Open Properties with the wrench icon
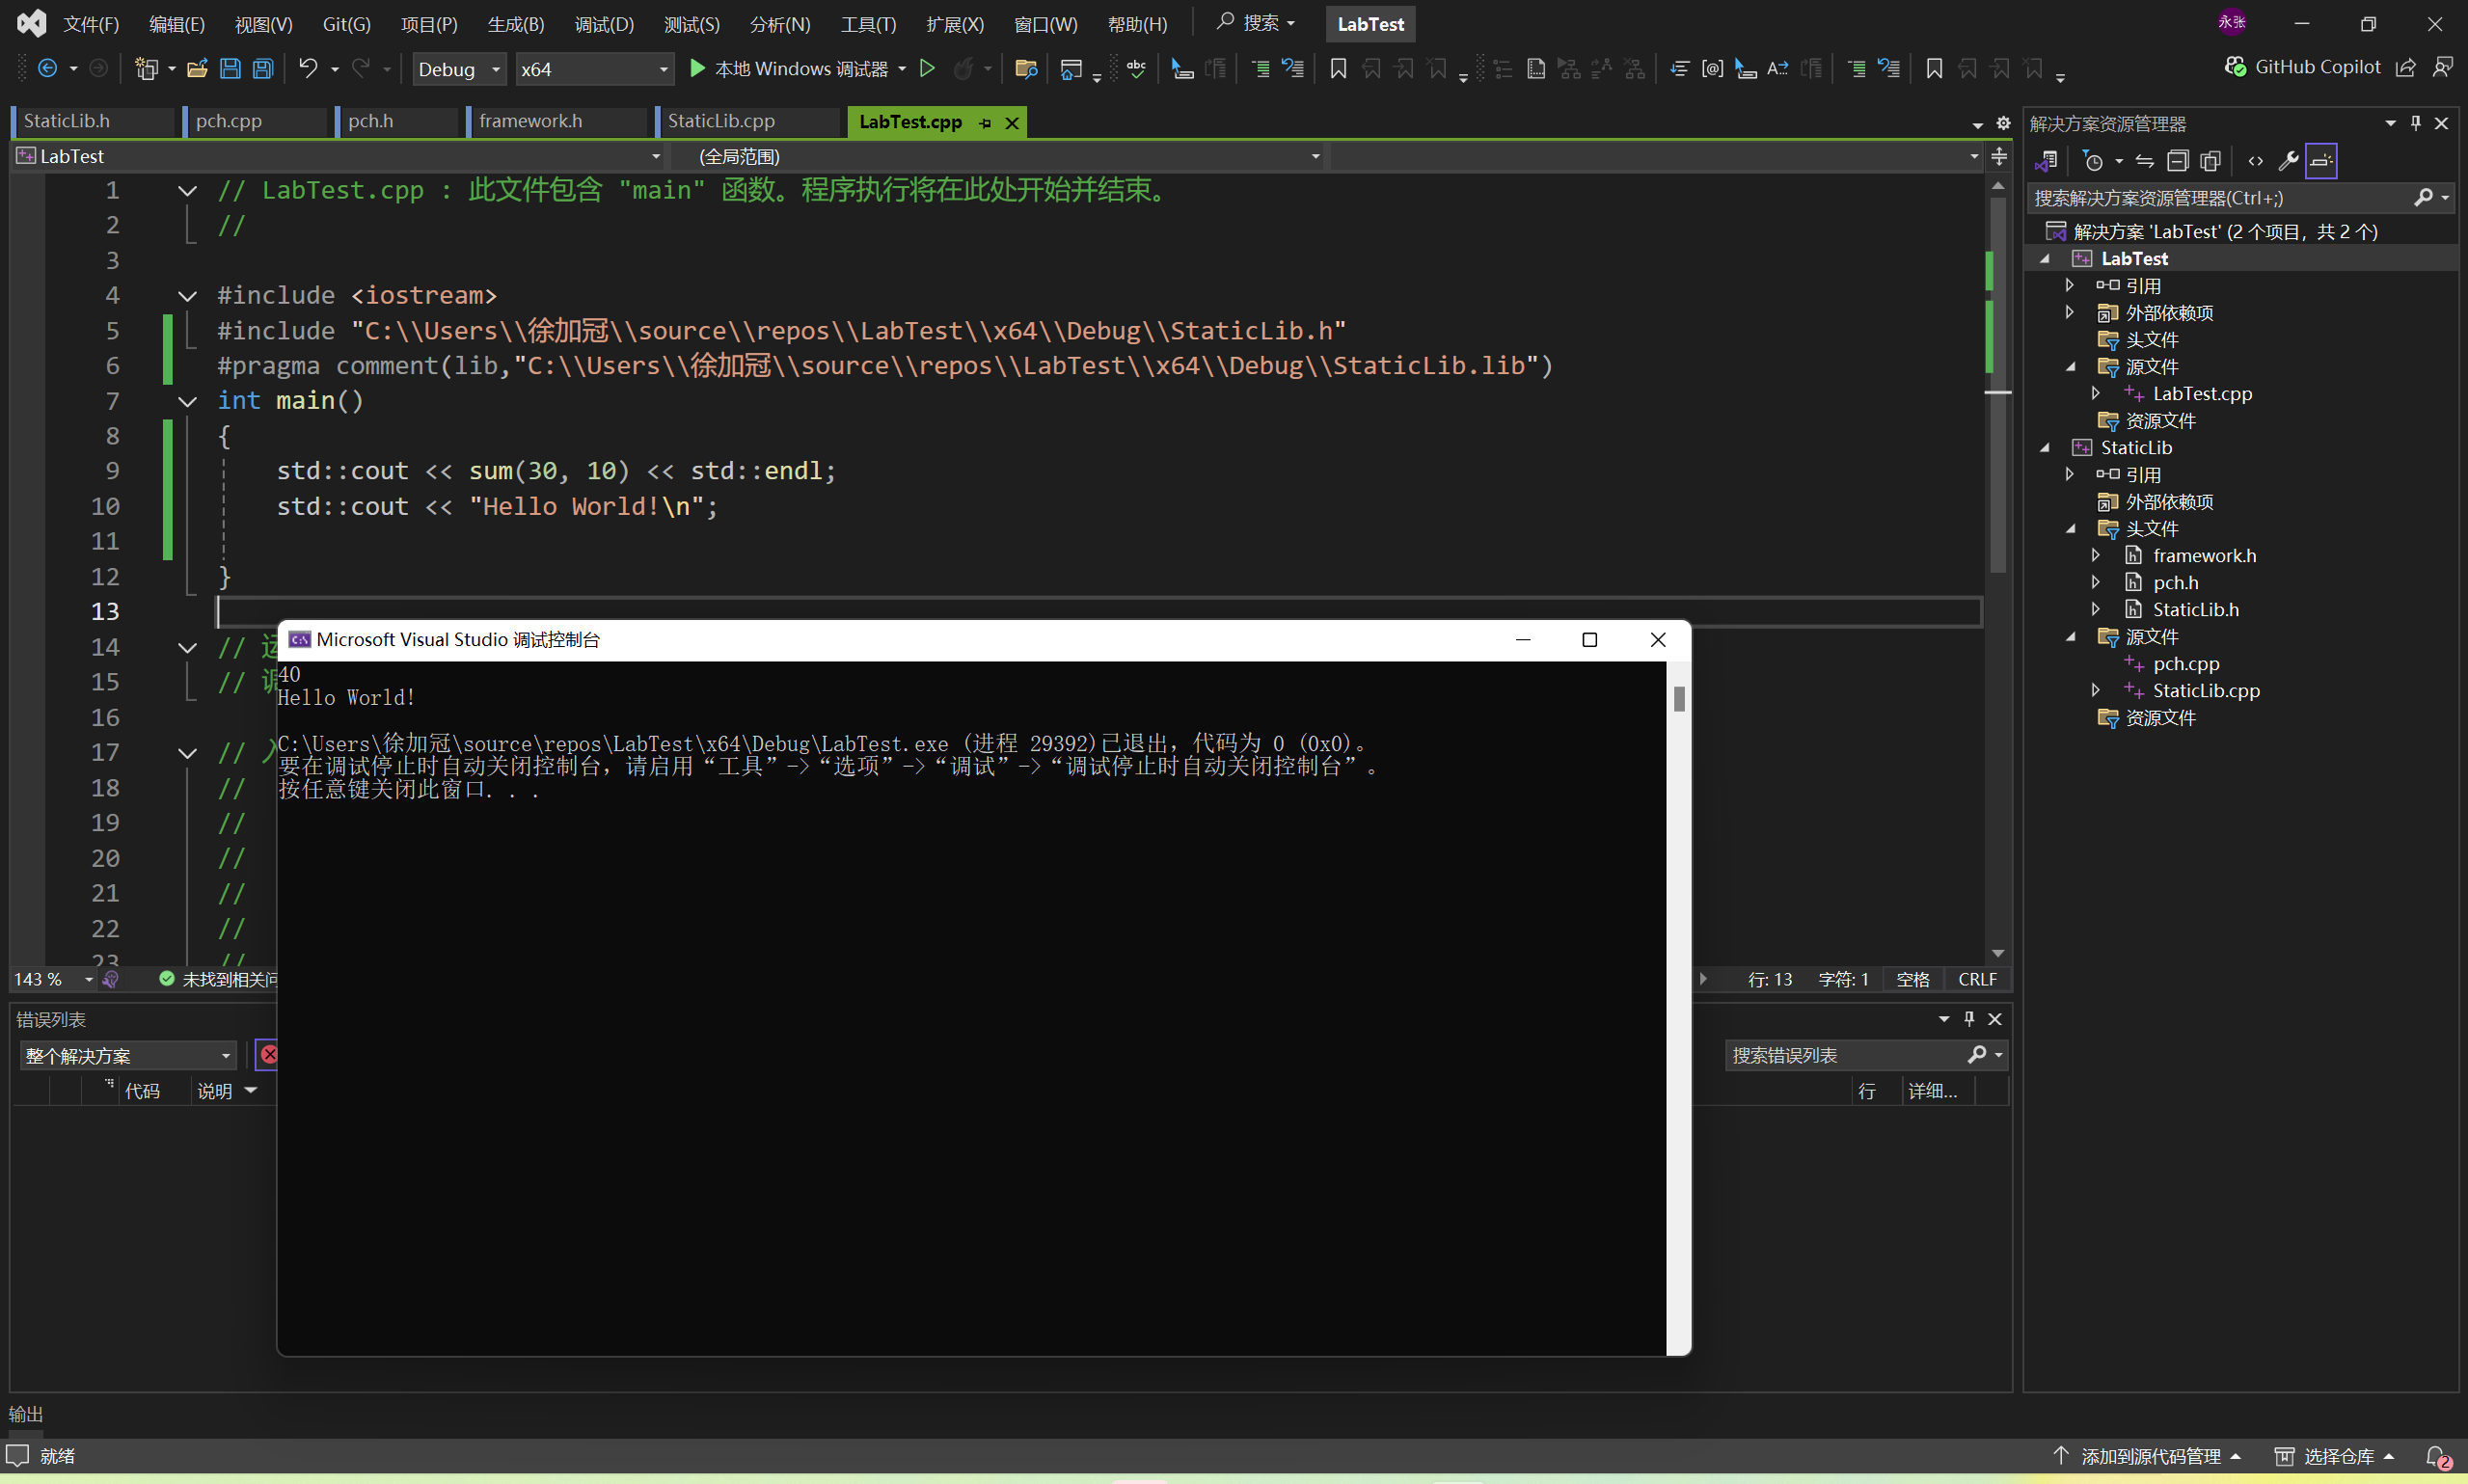 2288,161
